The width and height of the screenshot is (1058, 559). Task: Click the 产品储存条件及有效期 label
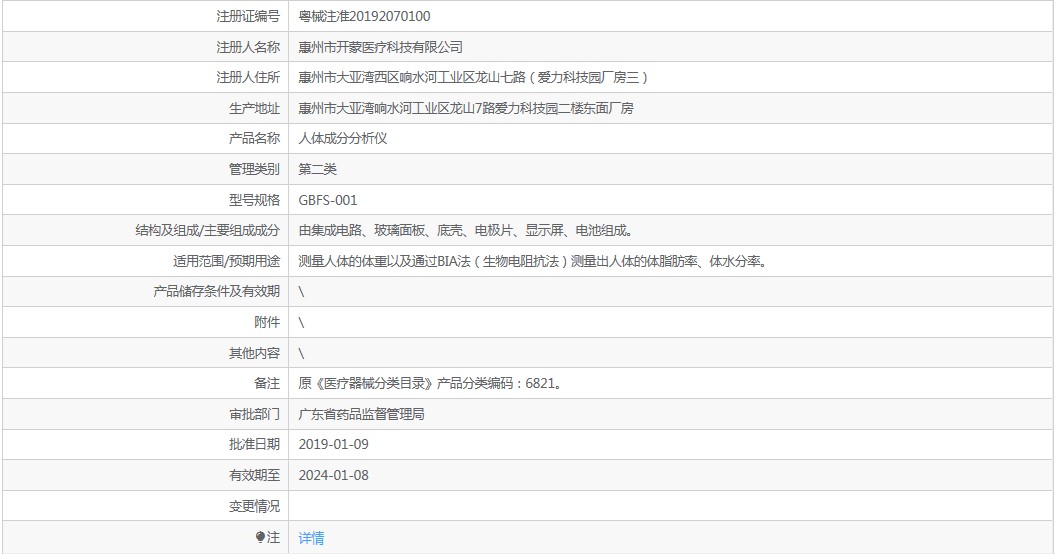coord(217,291)
